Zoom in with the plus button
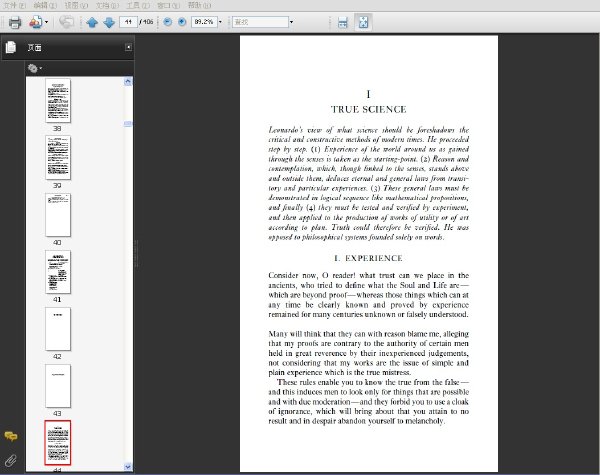This screenshot has height=475, width=600. pos(182,22)
